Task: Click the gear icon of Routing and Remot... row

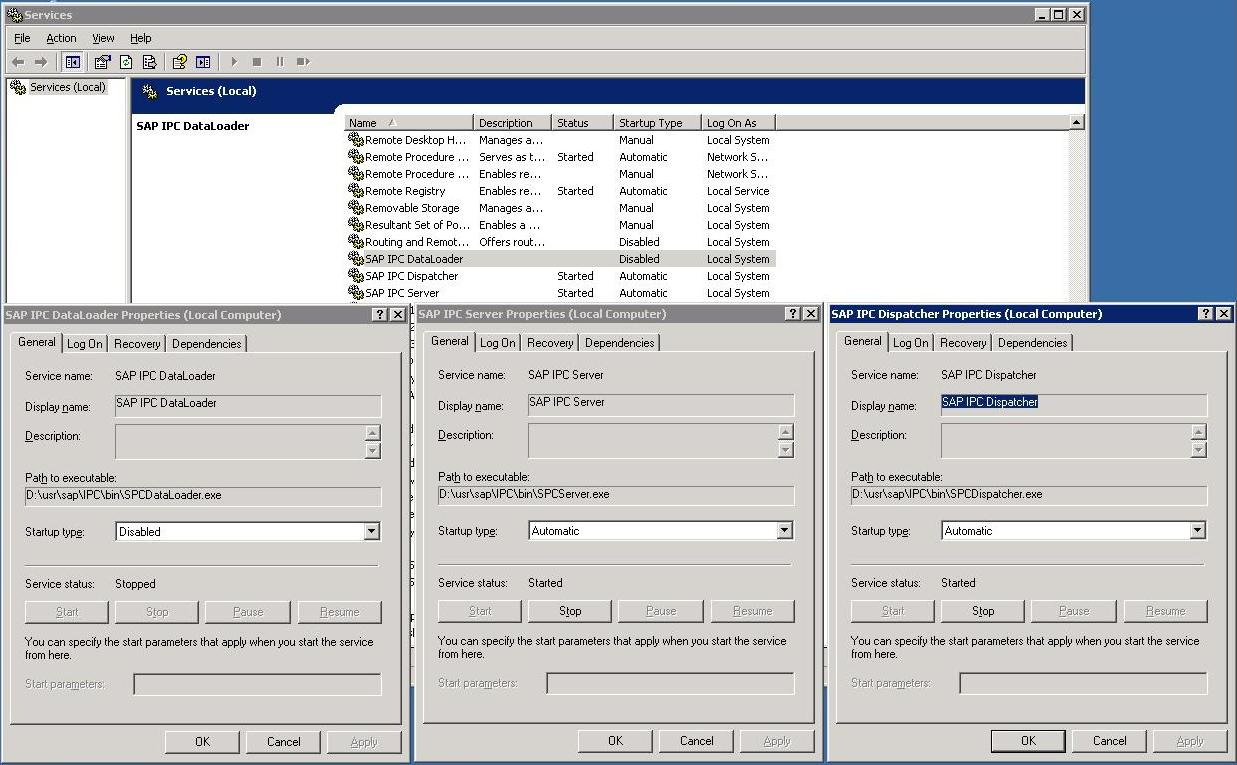Action: pyautogui.click(x=355, y=241)
